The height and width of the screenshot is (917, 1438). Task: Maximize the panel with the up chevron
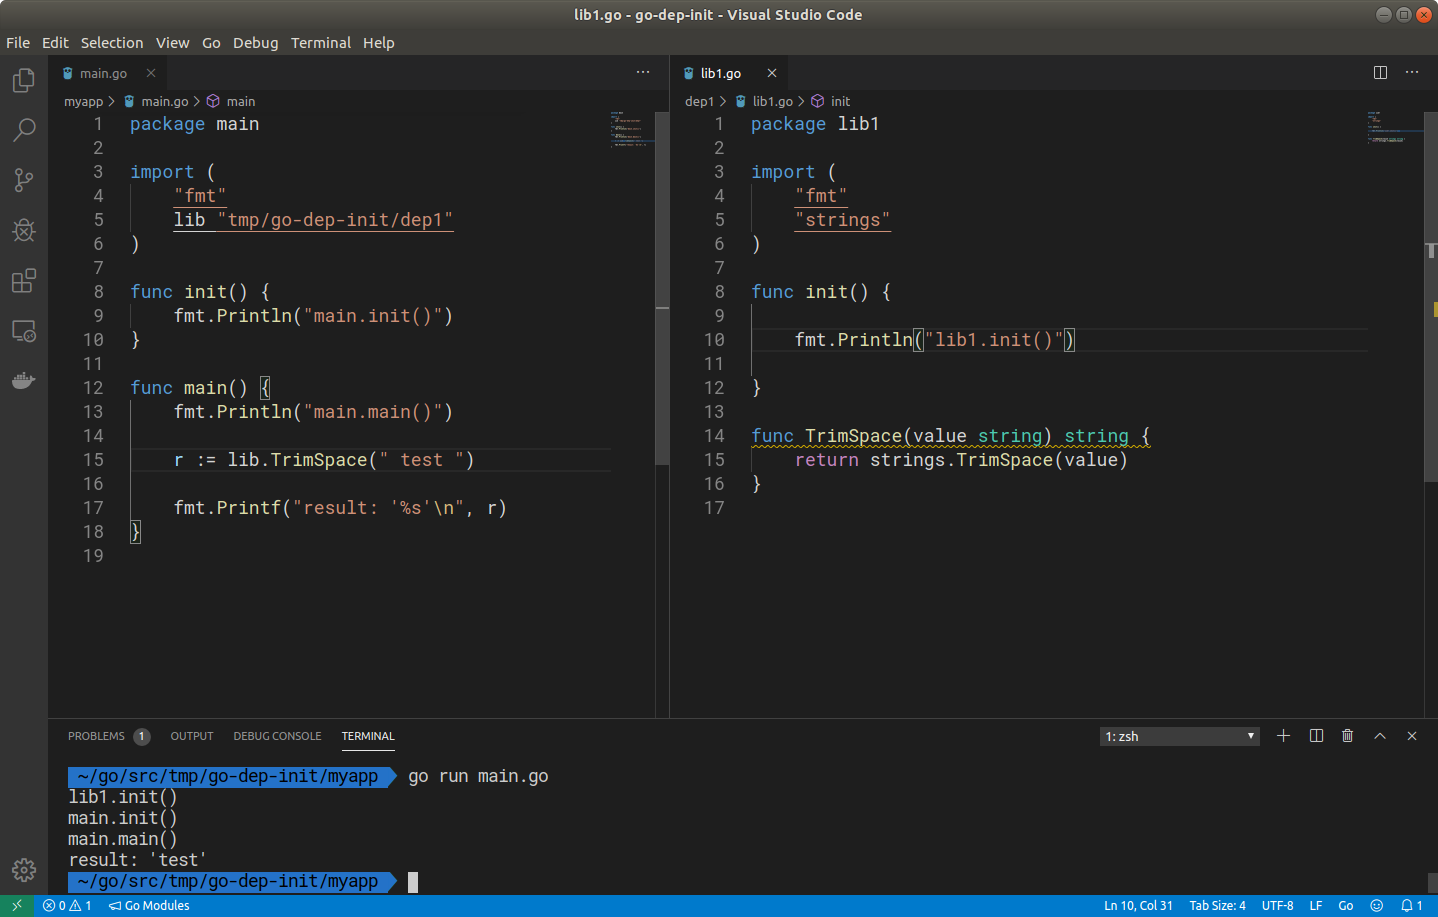tap(1380, 736)
